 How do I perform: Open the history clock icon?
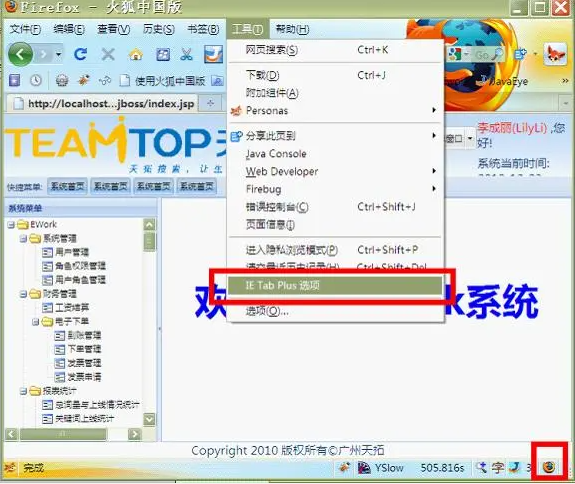pyautogui.click(x=36, y=80)
